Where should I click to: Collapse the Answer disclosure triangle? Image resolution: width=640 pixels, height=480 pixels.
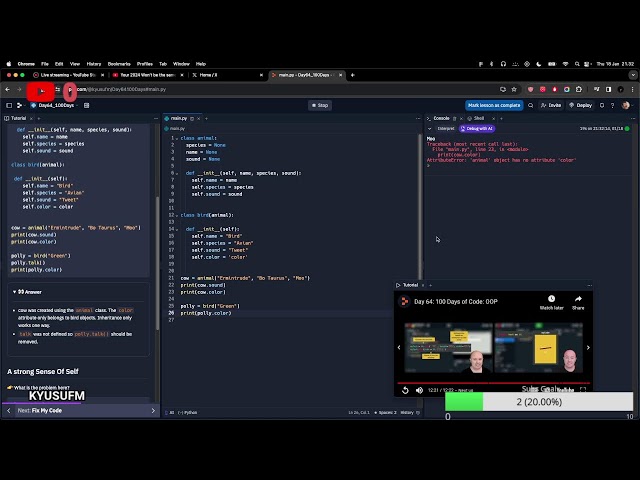click(x=14, y=292)
